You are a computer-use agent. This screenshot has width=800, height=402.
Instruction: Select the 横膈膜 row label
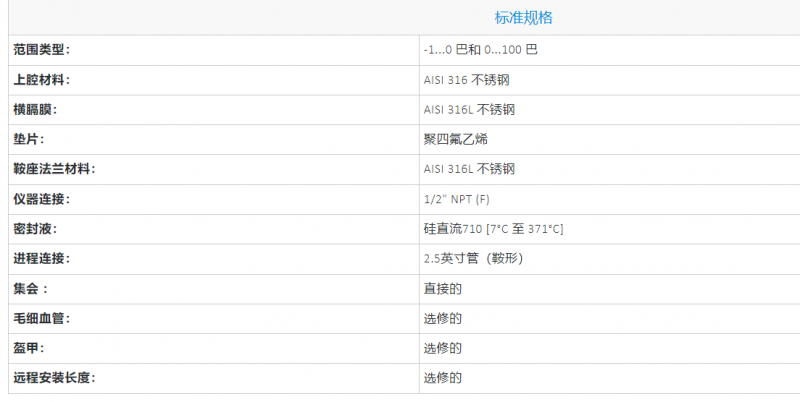pyautogui.click(x=35, y=109)
